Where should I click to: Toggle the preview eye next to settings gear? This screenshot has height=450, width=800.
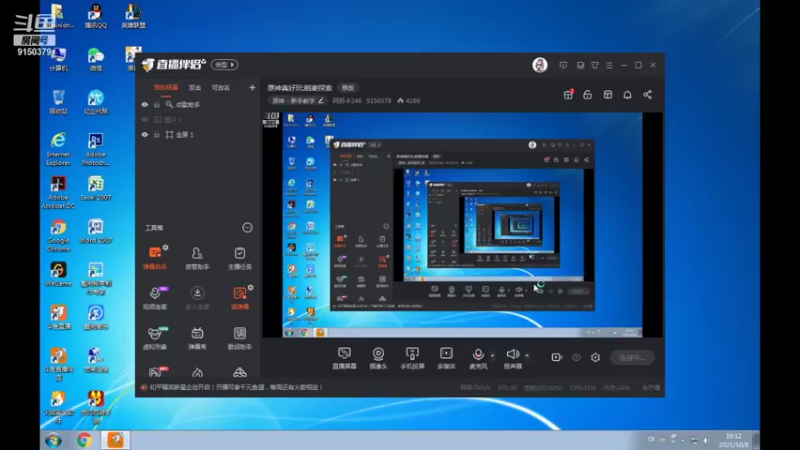click(x=577, y=358)
